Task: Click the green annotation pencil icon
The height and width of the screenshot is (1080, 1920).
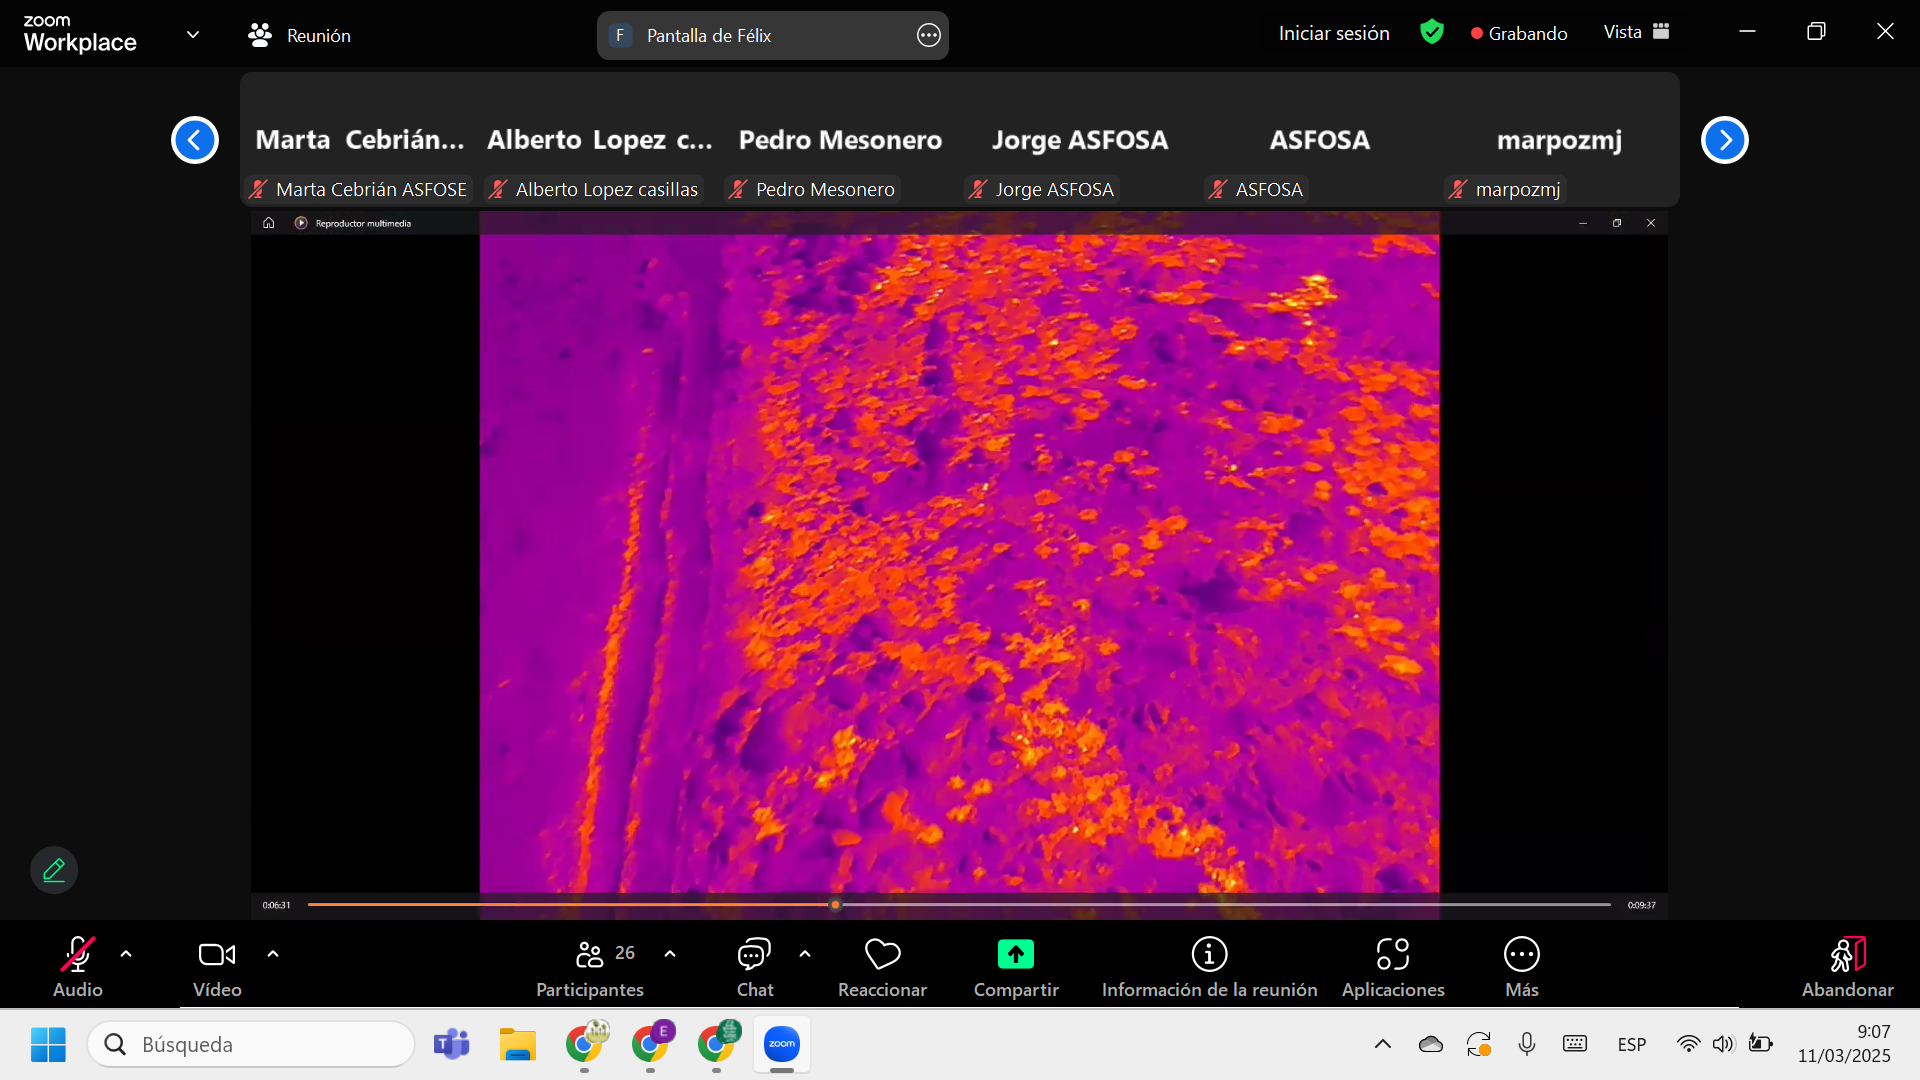Action: [x=54, y=870]
